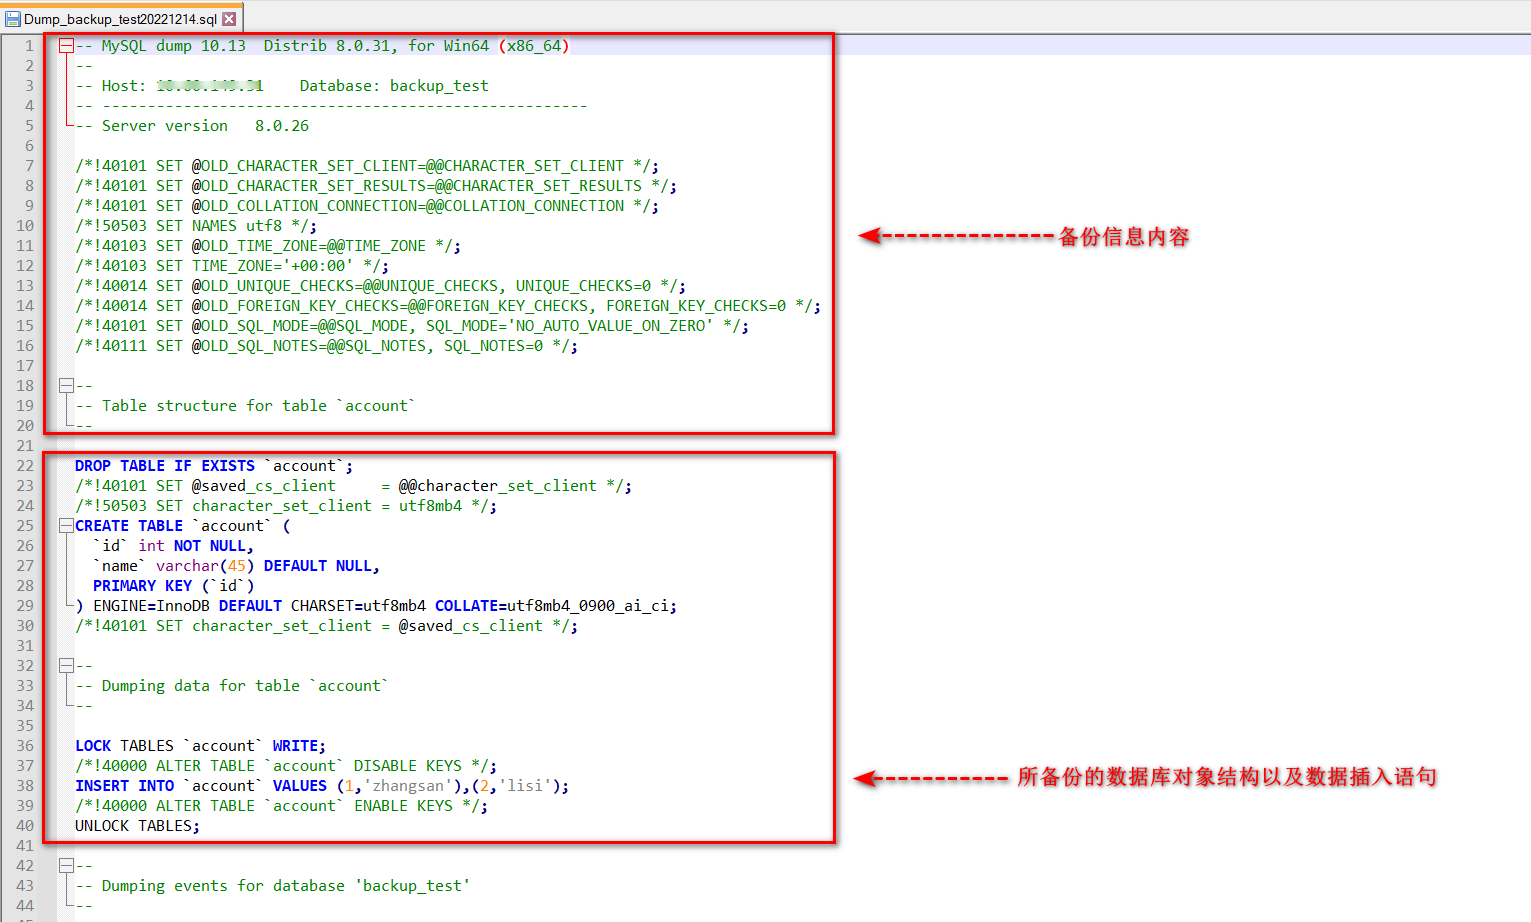The image size is (1531, 922).
Task: Click 'utf8mb4' on line 24
Action: click(x=430, y=506)
